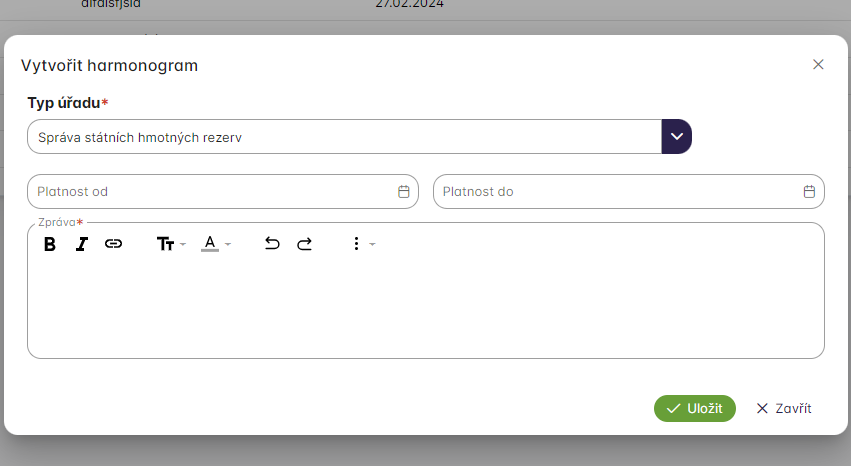The height and width of the screenshot is (466, 851).
Task: Open the three-dot more options menu
Action: click(355, 244)
